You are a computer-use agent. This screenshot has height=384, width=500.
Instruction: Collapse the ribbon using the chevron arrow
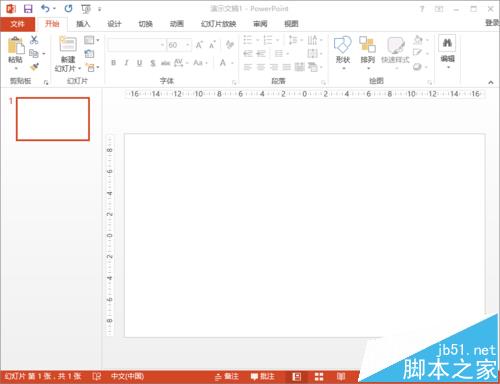[491, 82]
